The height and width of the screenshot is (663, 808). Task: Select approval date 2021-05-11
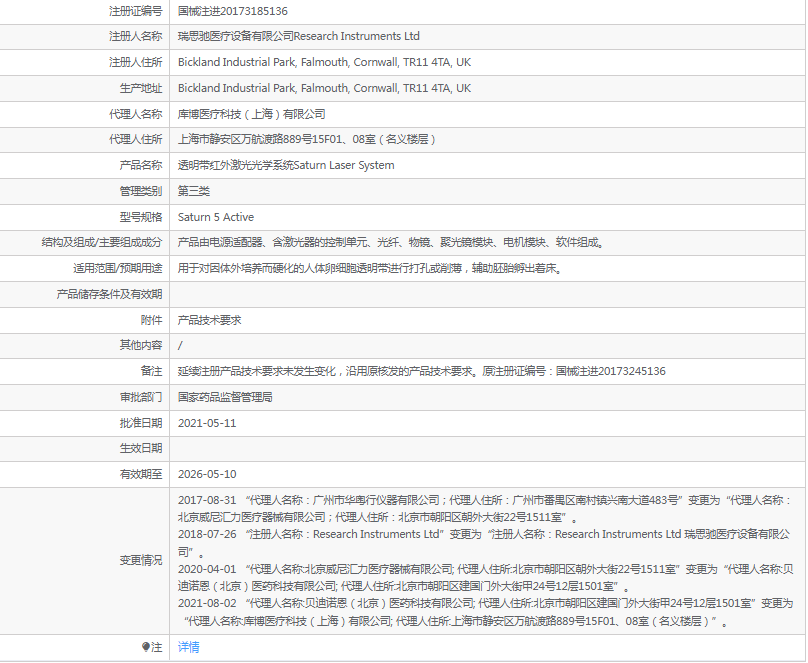(207, 423)
